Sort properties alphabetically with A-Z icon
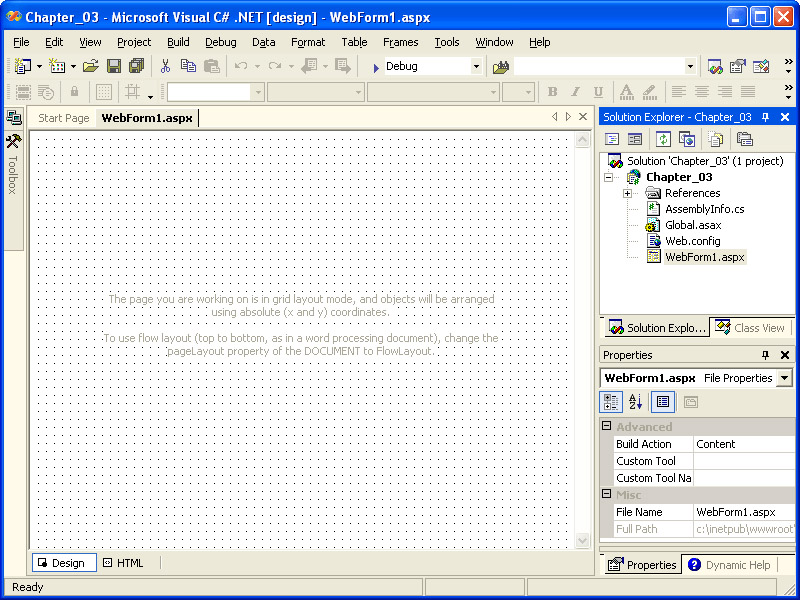The image size is (800, 600). click(x=636, y=402)
